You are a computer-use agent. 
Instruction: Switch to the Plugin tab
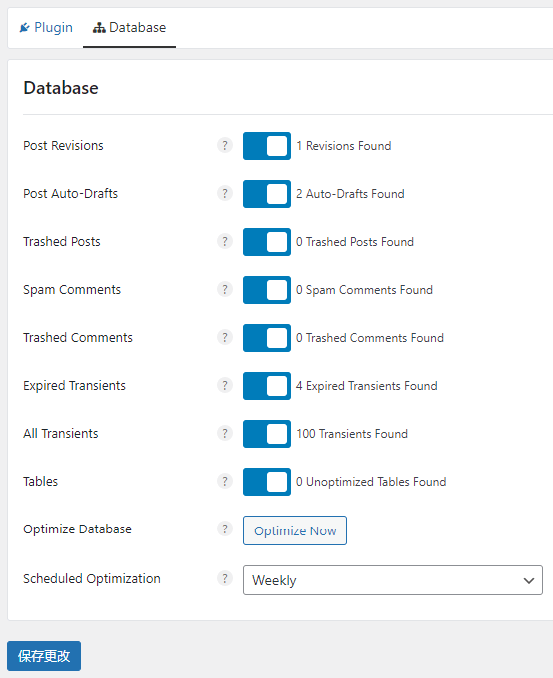[46, 28]
